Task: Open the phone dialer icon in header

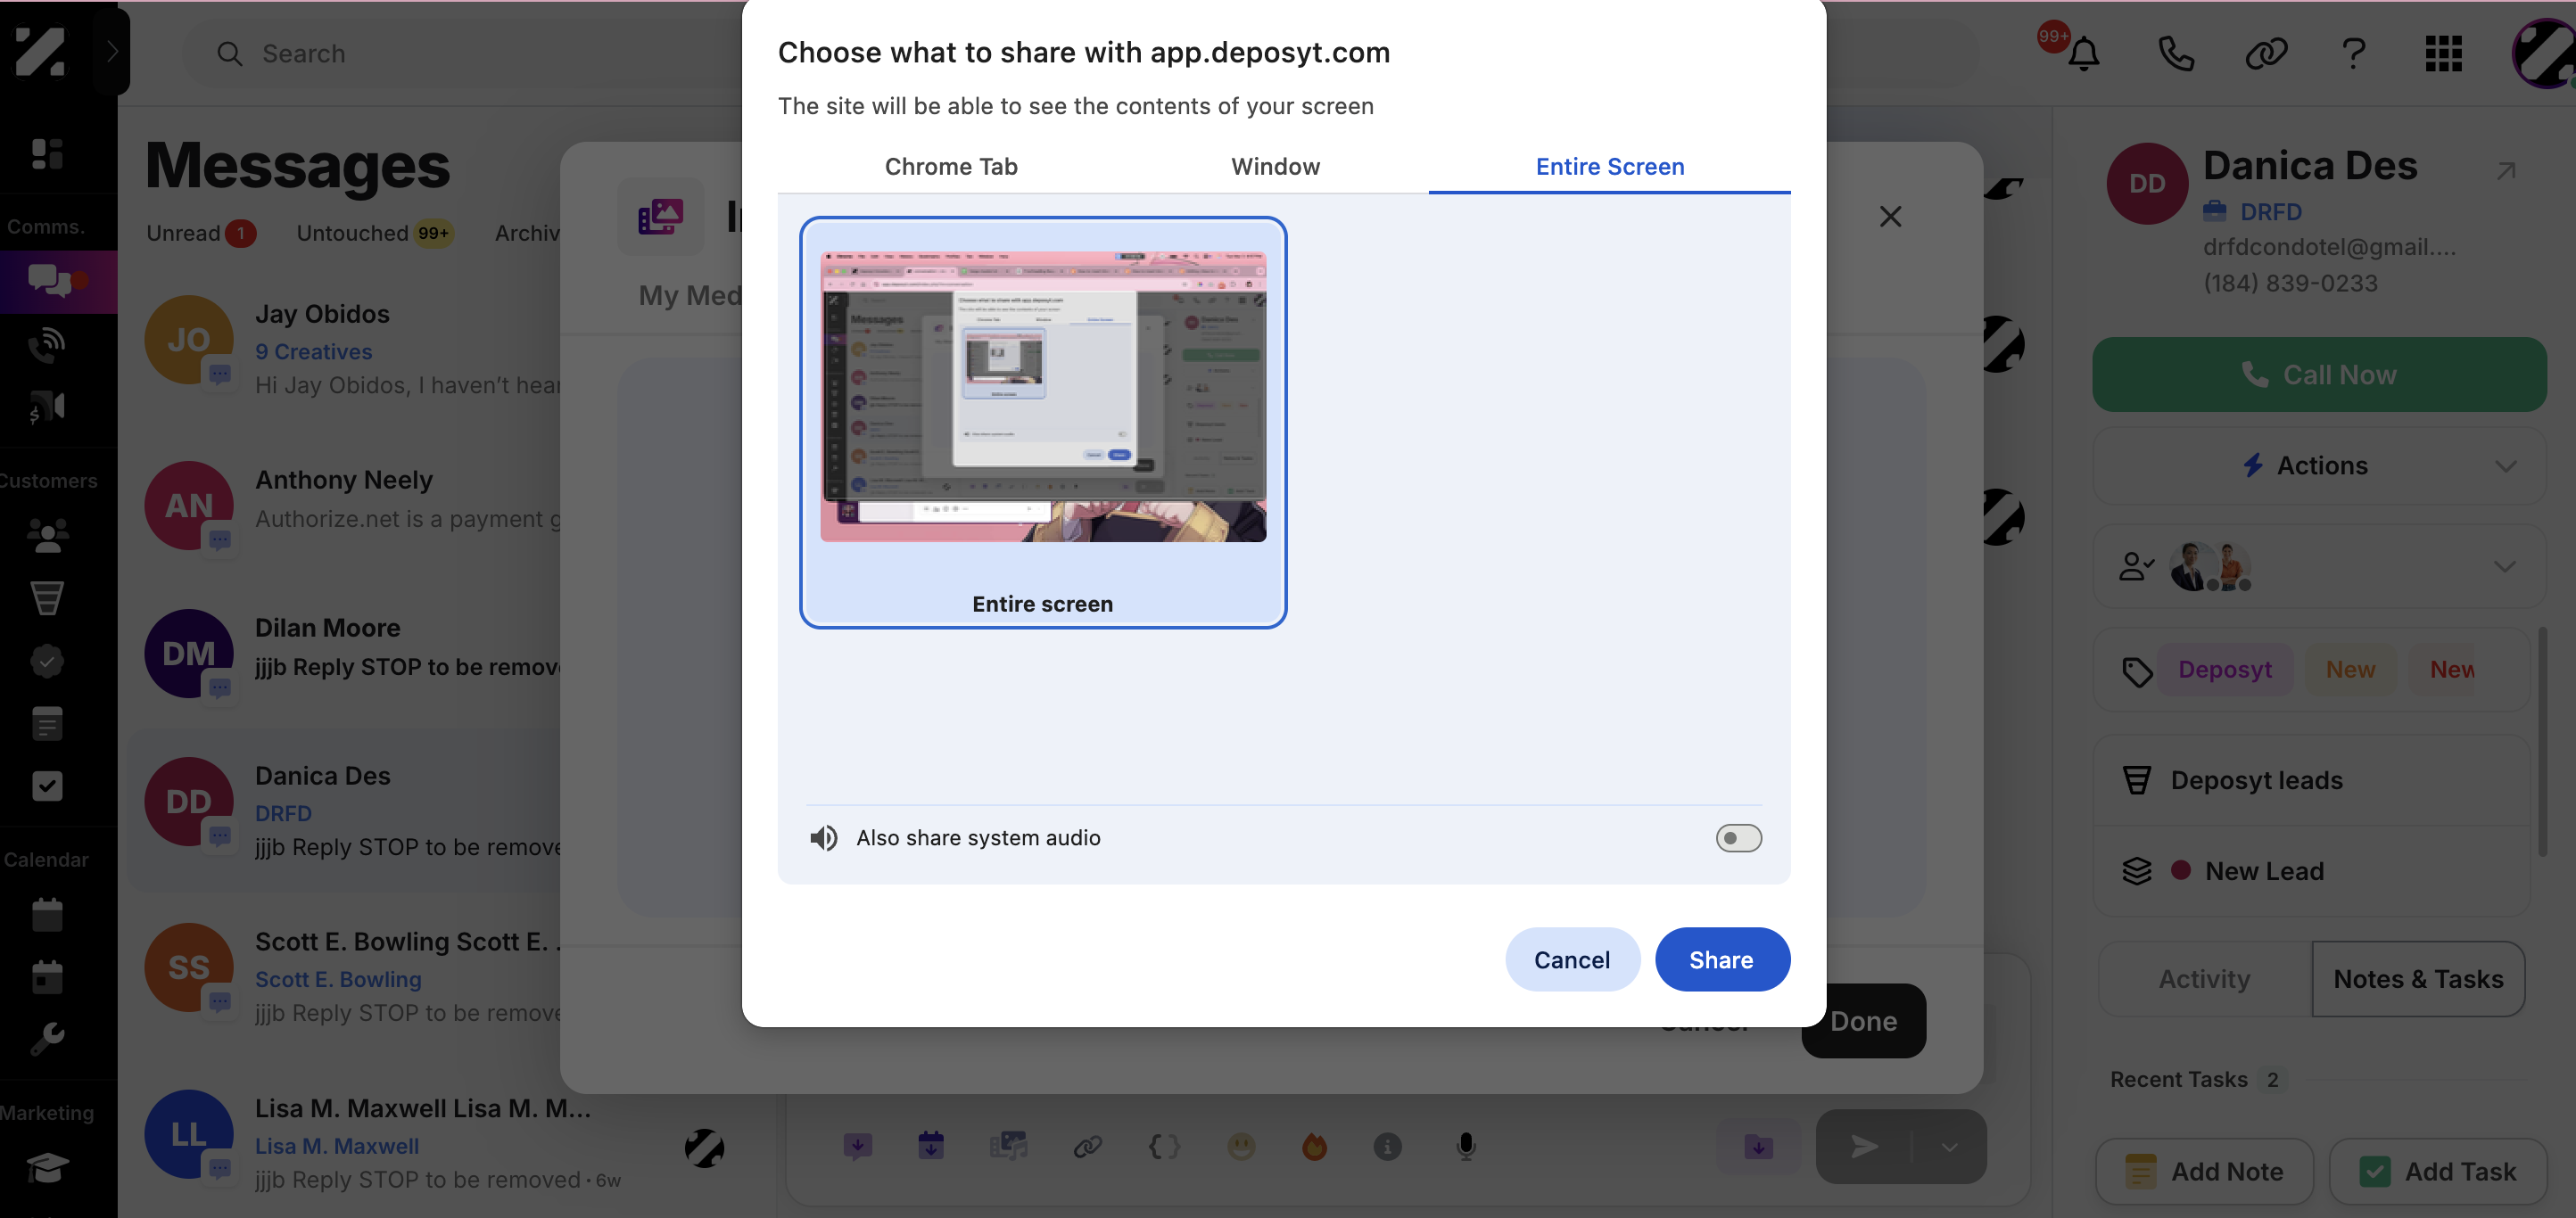Action: click(2175, 53)
